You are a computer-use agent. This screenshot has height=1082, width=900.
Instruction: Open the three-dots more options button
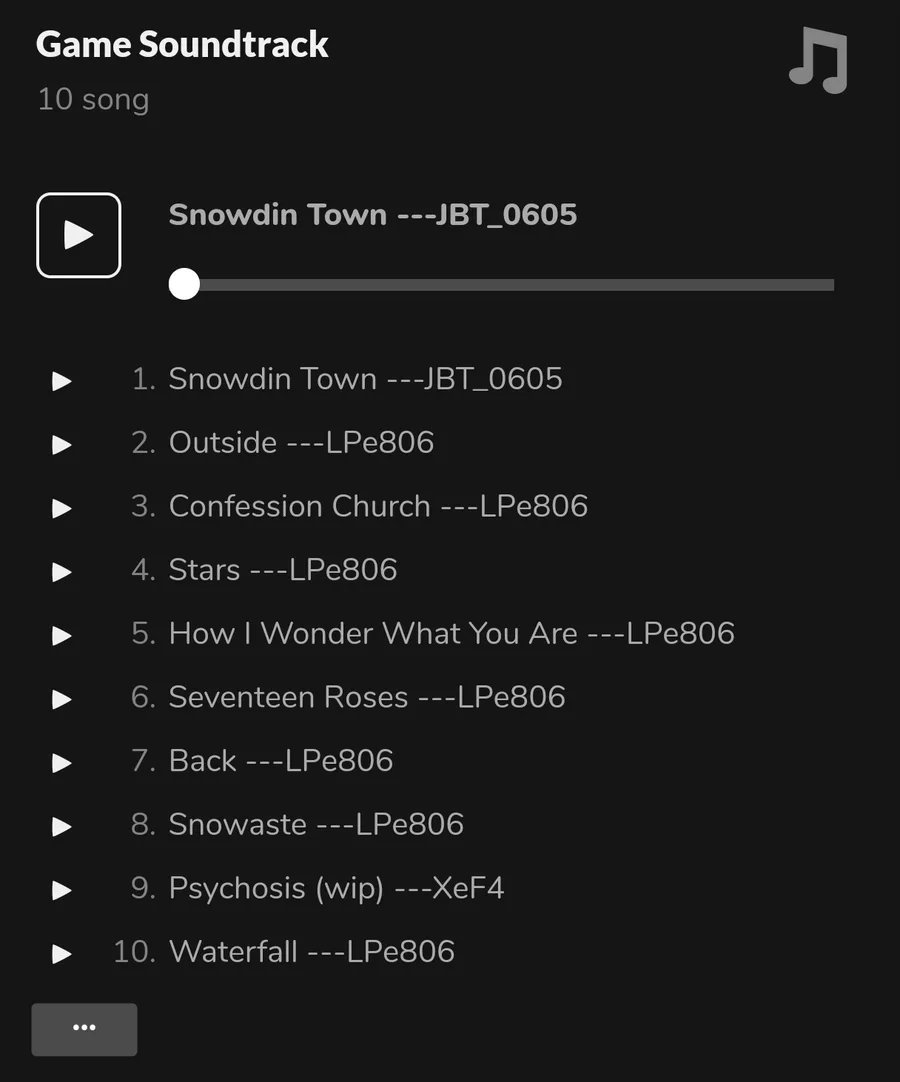pos(84,1029)
